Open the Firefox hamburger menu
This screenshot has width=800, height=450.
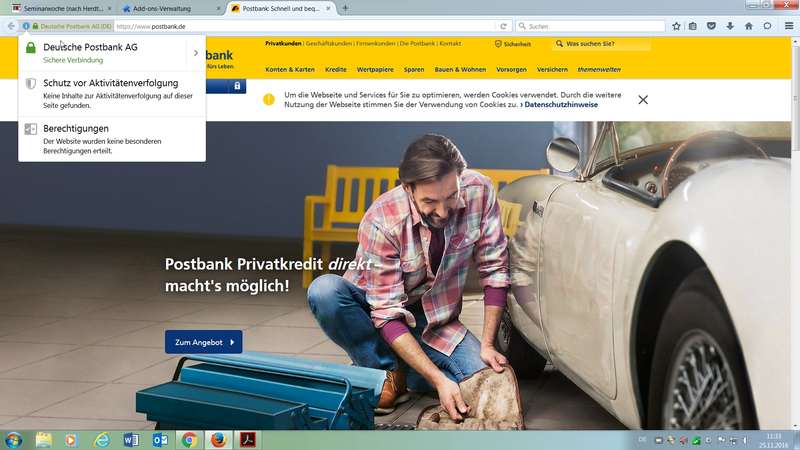(x=788, y=26)
